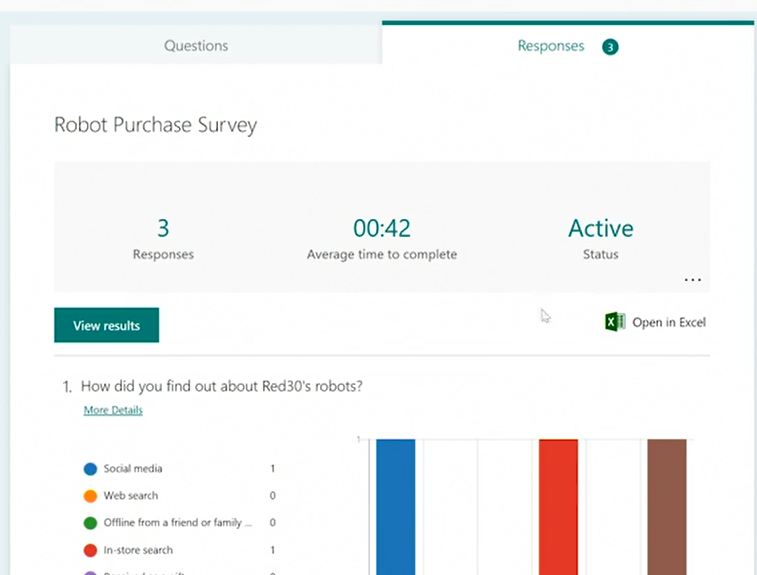
Task: Click the brown bar in the chart
Action: [667, 505]
